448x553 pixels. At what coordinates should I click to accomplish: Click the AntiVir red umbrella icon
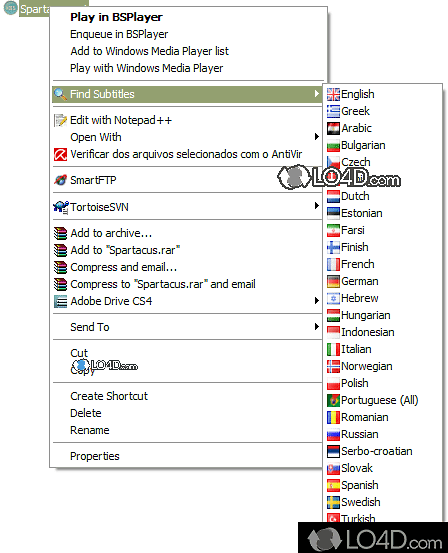pyautogui.click(x=60, y=154)
